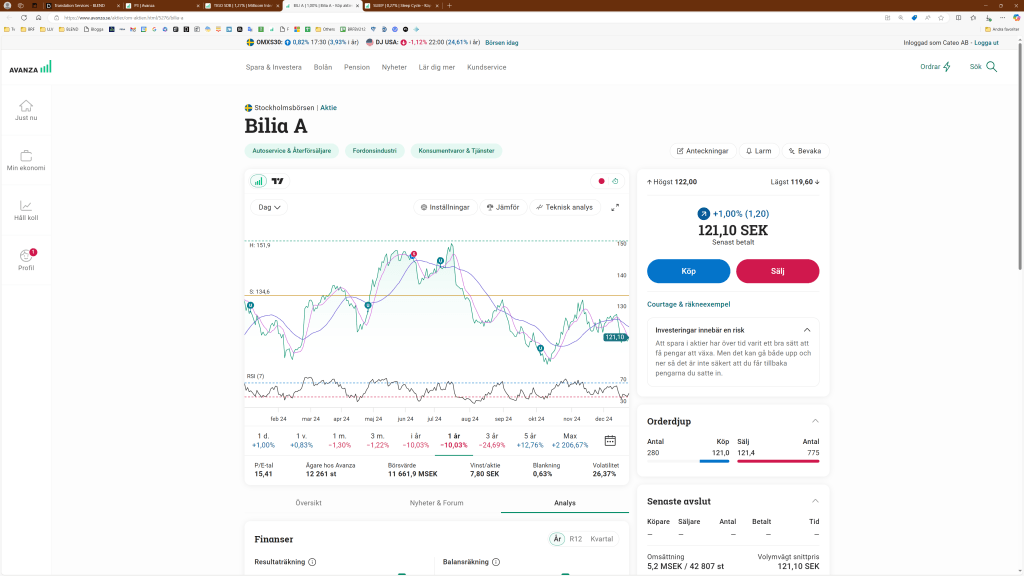
Task: Open the calendar date range picker
Action: 610,440
